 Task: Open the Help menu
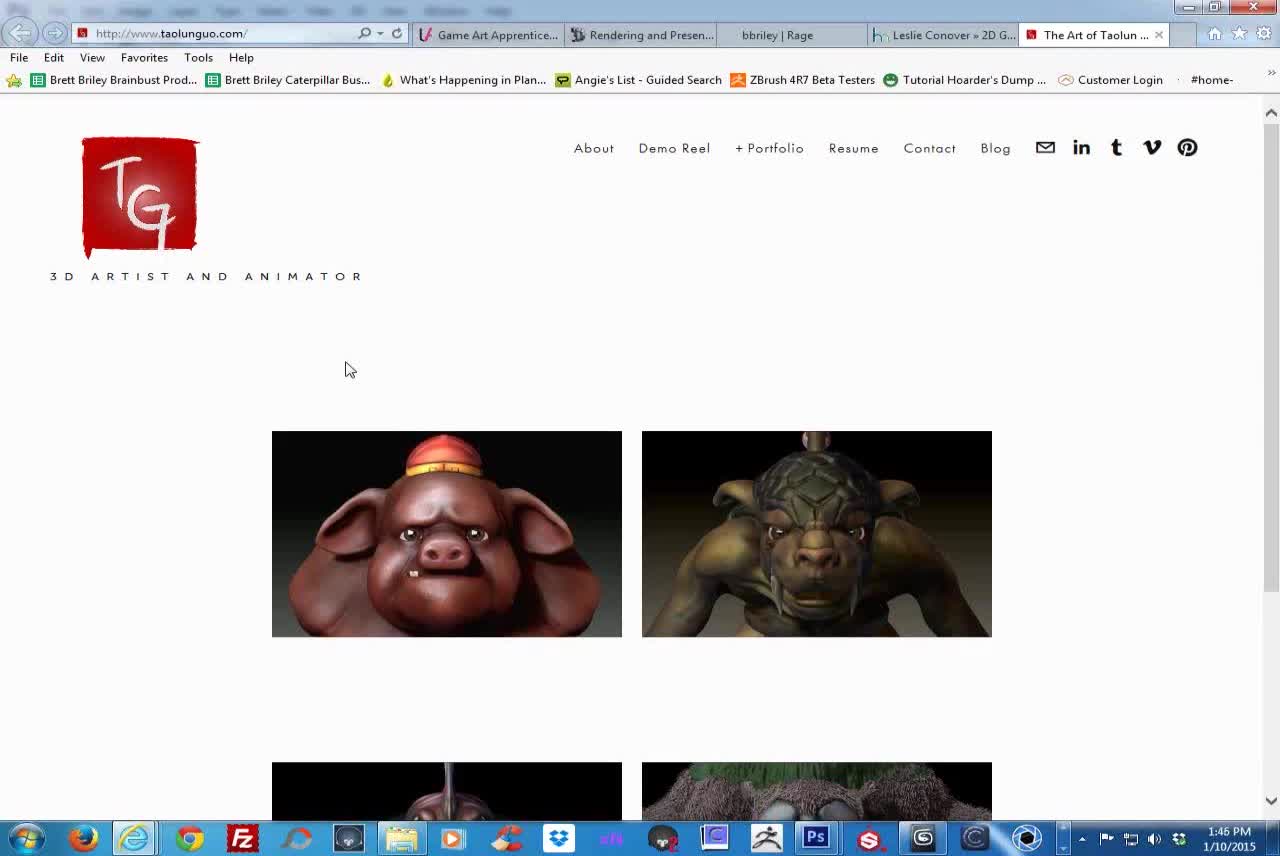241,58
